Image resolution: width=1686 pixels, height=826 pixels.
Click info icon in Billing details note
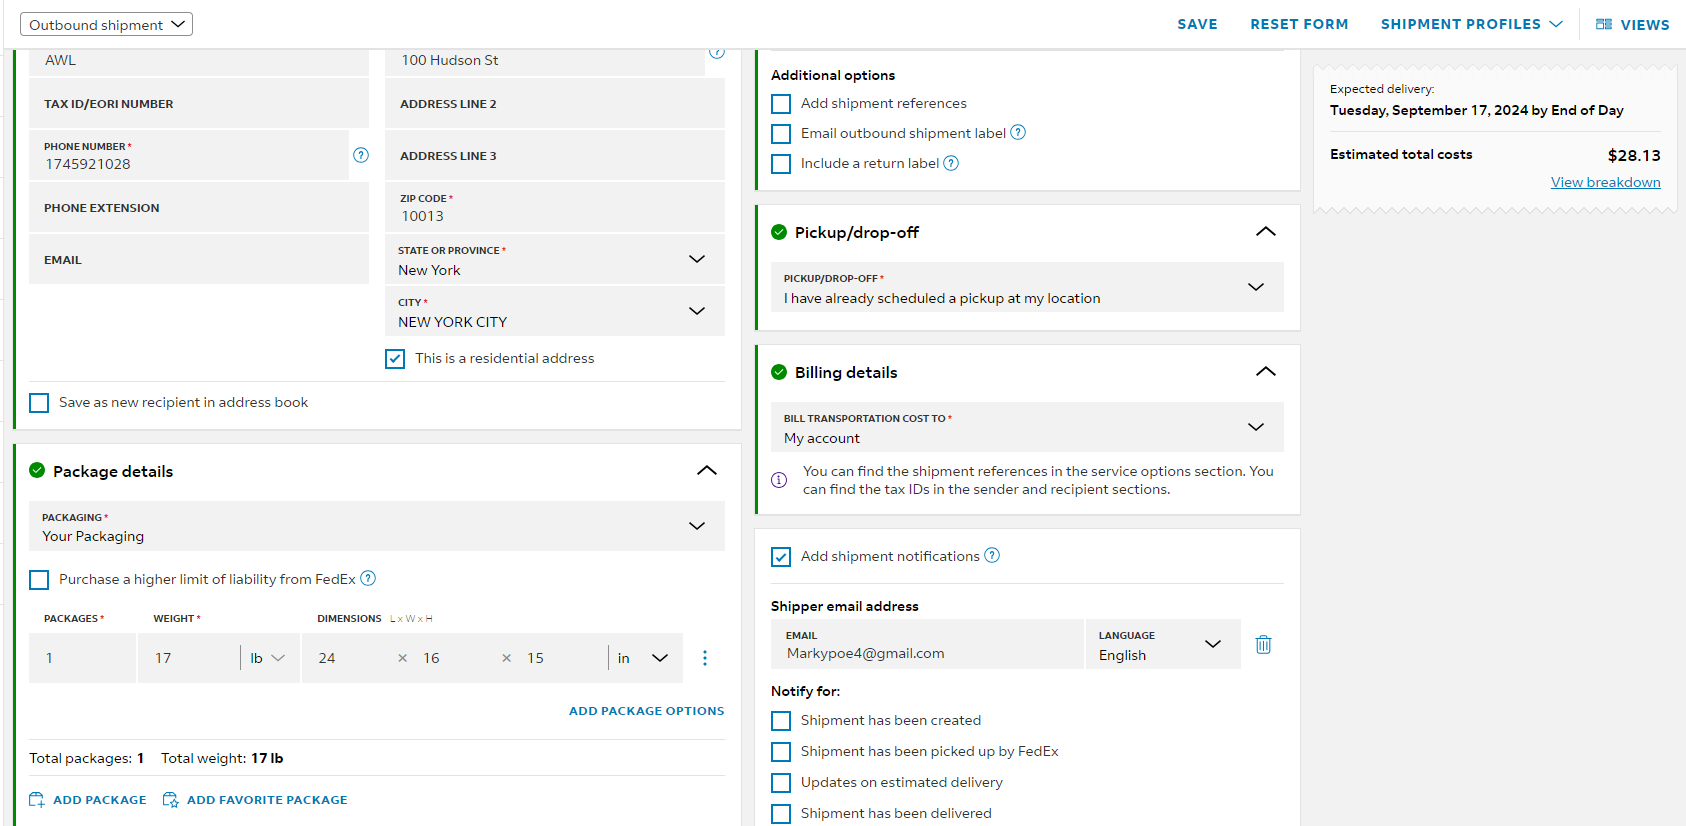779,480
